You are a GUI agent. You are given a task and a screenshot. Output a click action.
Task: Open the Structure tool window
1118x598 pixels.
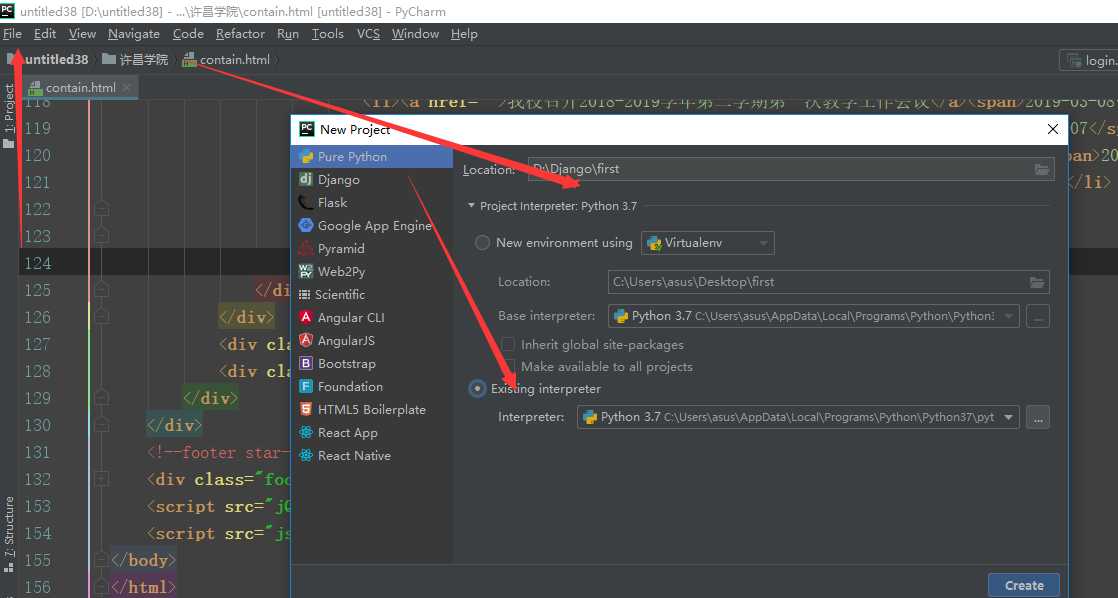click(9, 535)
